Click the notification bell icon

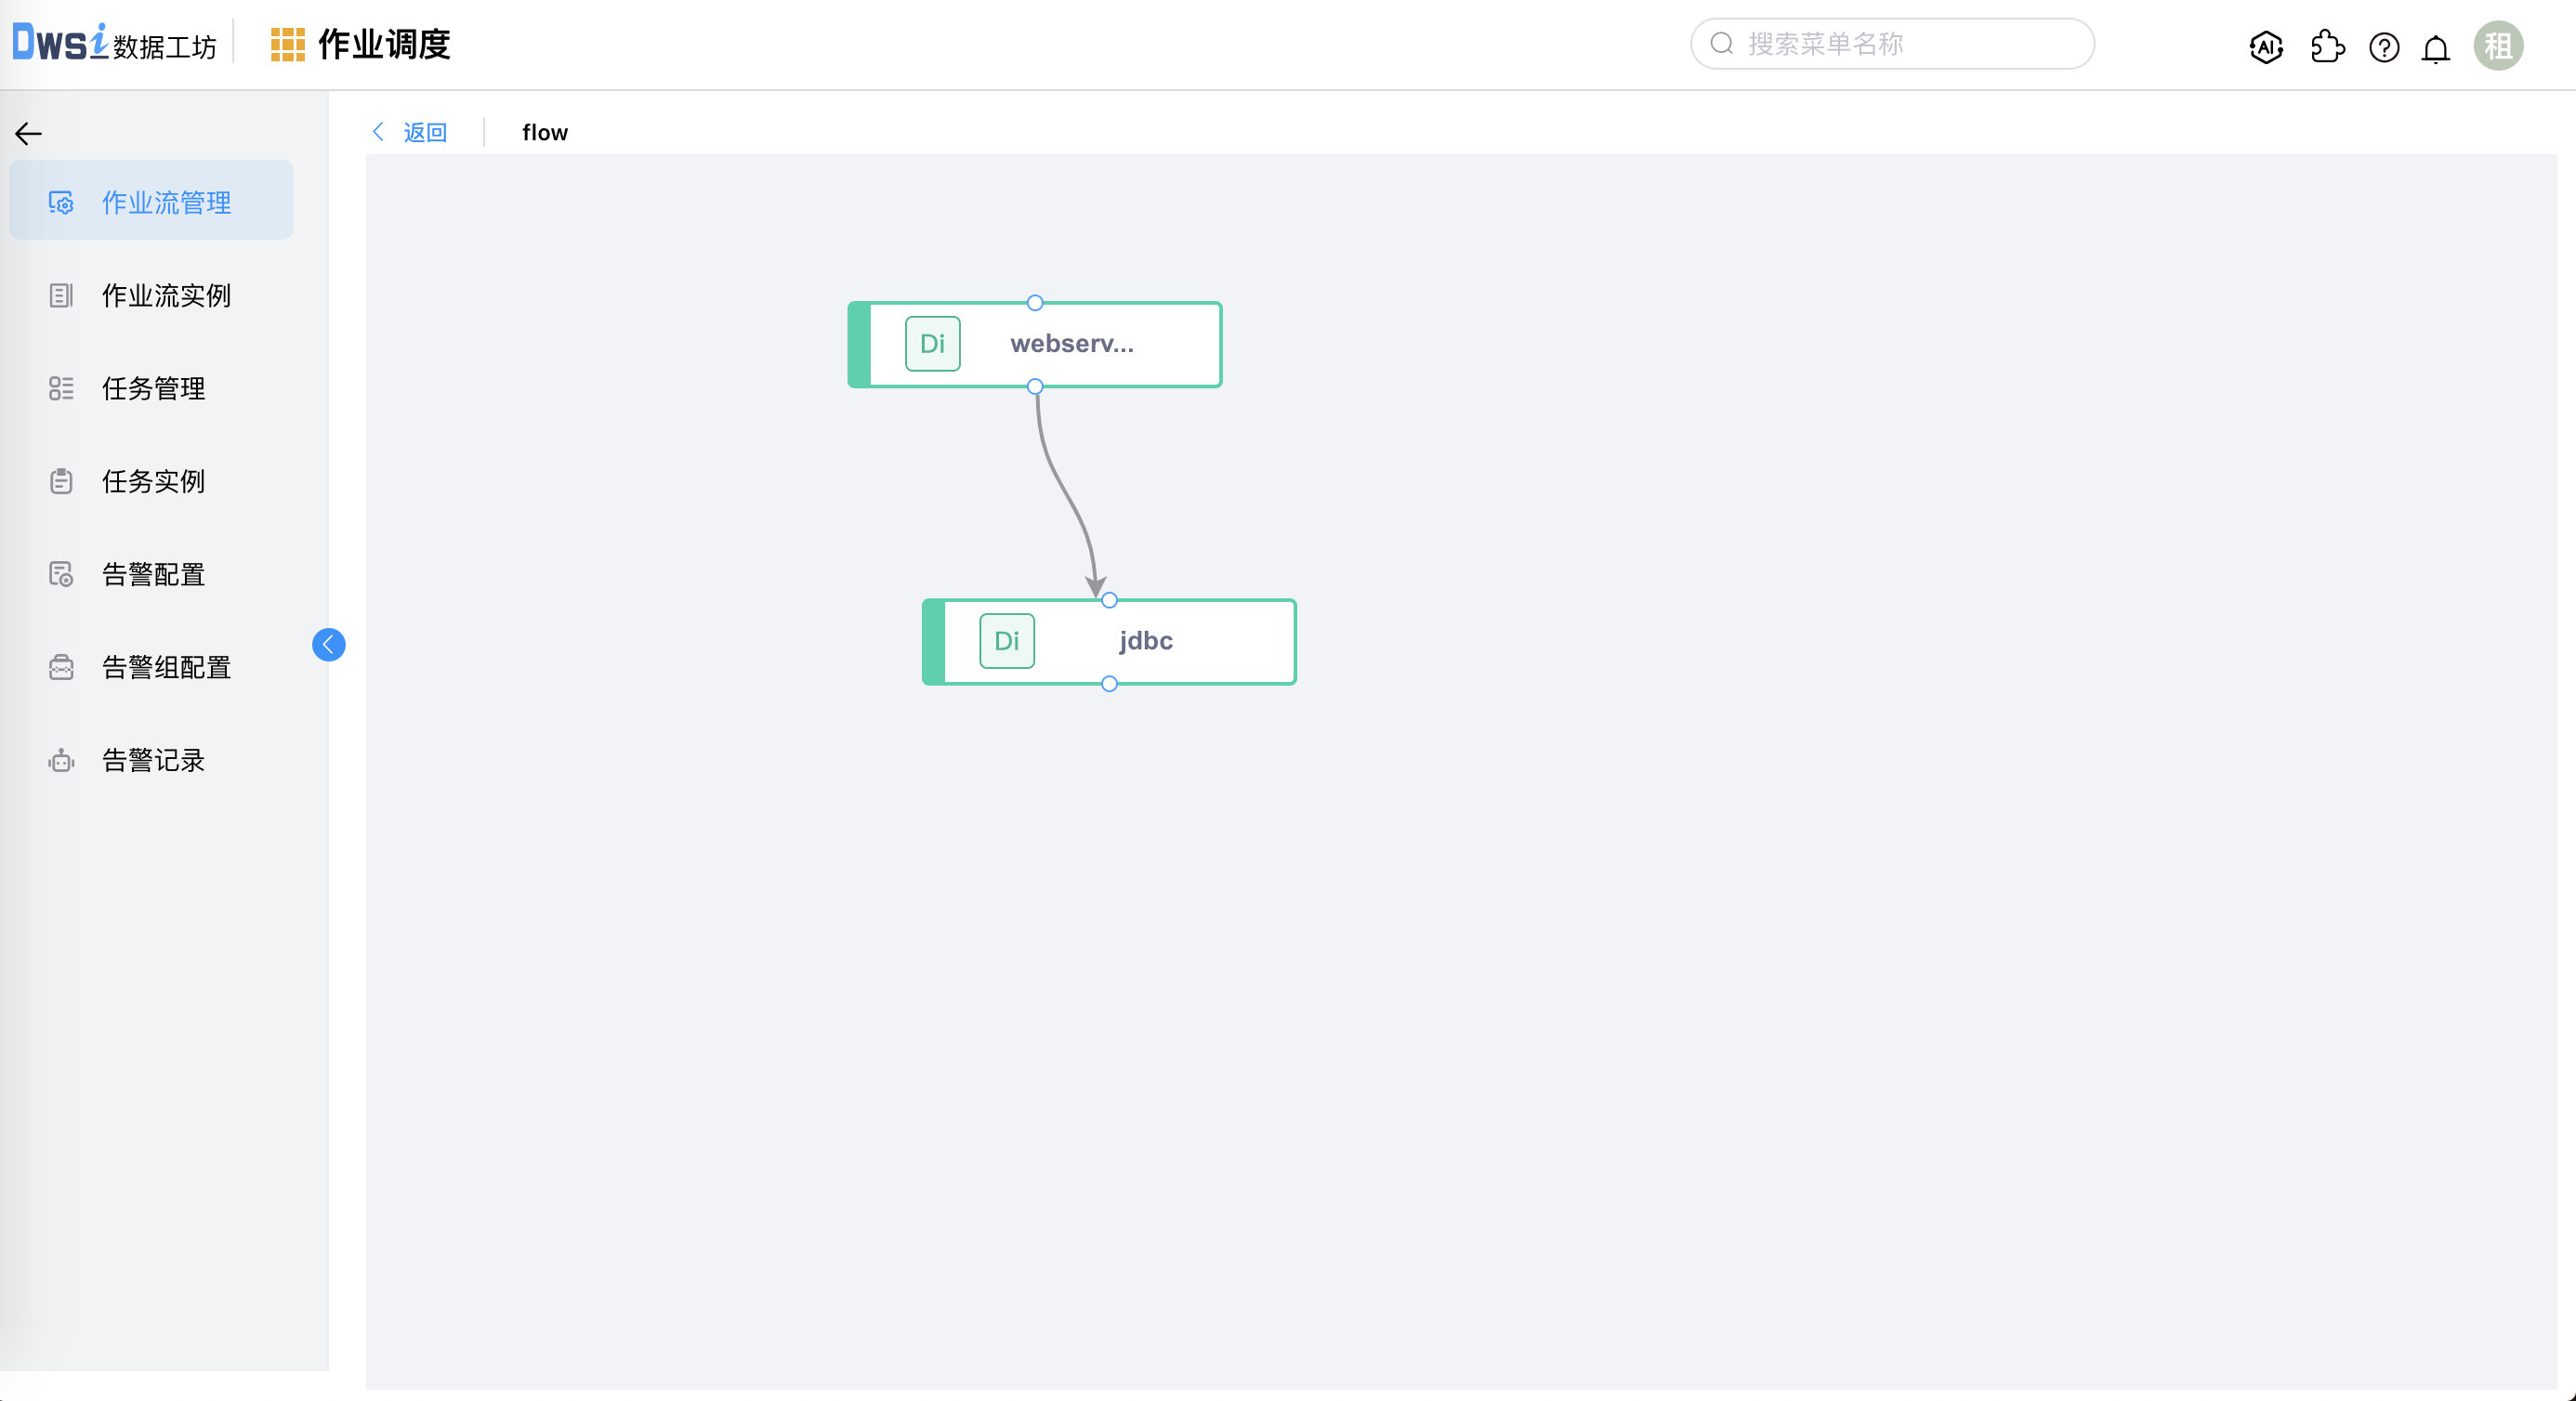coord(2436,48)
